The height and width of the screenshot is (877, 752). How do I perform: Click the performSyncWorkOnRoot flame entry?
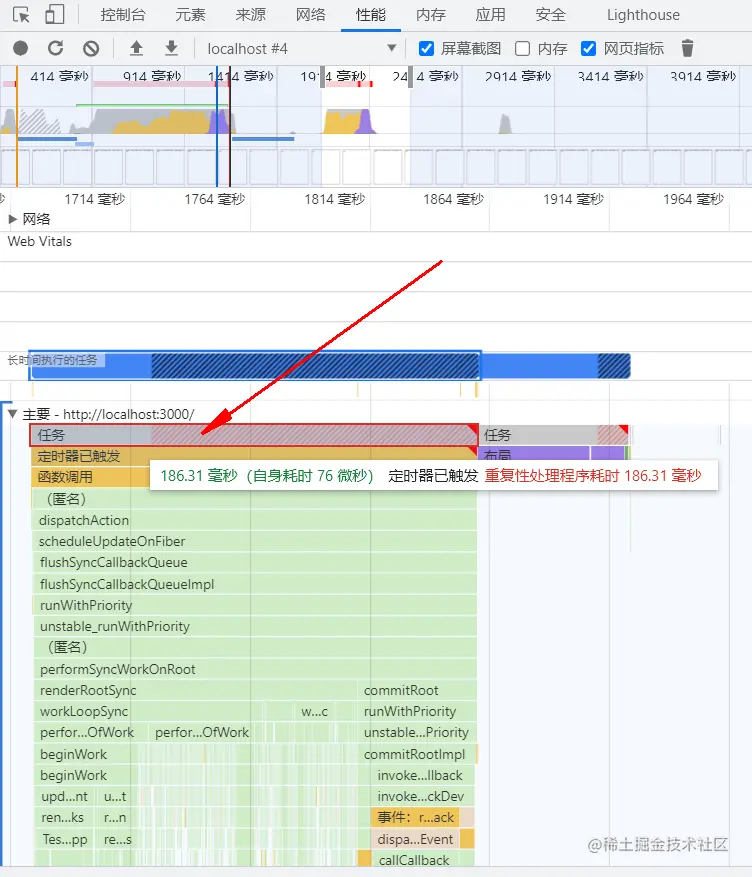(254, 669)
